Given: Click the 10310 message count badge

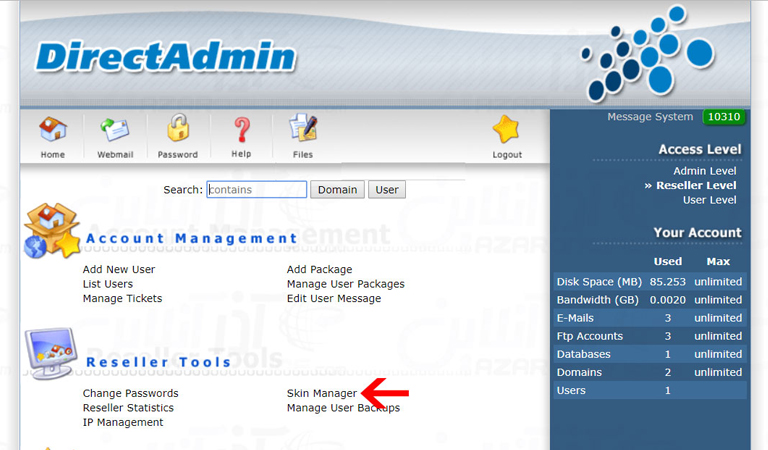Looking at the screenshot, I should tap(724, 117).
